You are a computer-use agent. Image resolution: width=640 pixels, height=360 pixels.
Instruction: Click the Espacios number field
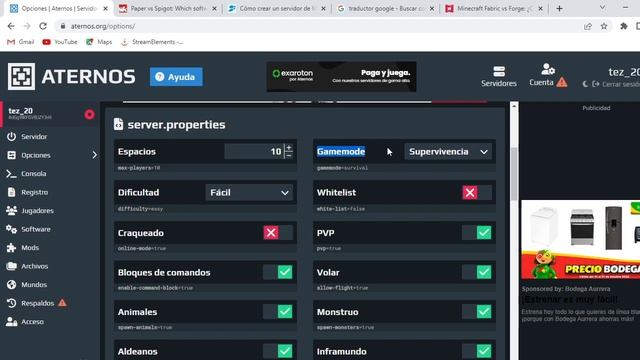point(253,151)
